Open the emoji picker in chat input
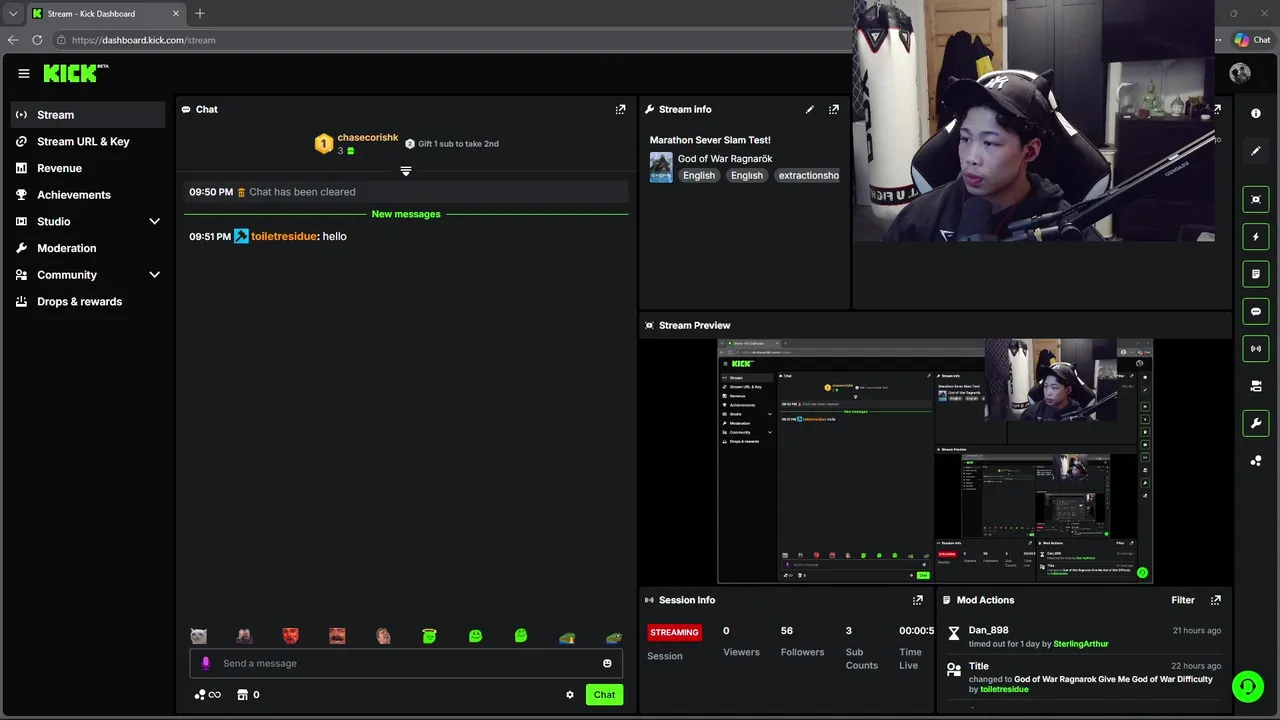 click(x=607, y=663)
